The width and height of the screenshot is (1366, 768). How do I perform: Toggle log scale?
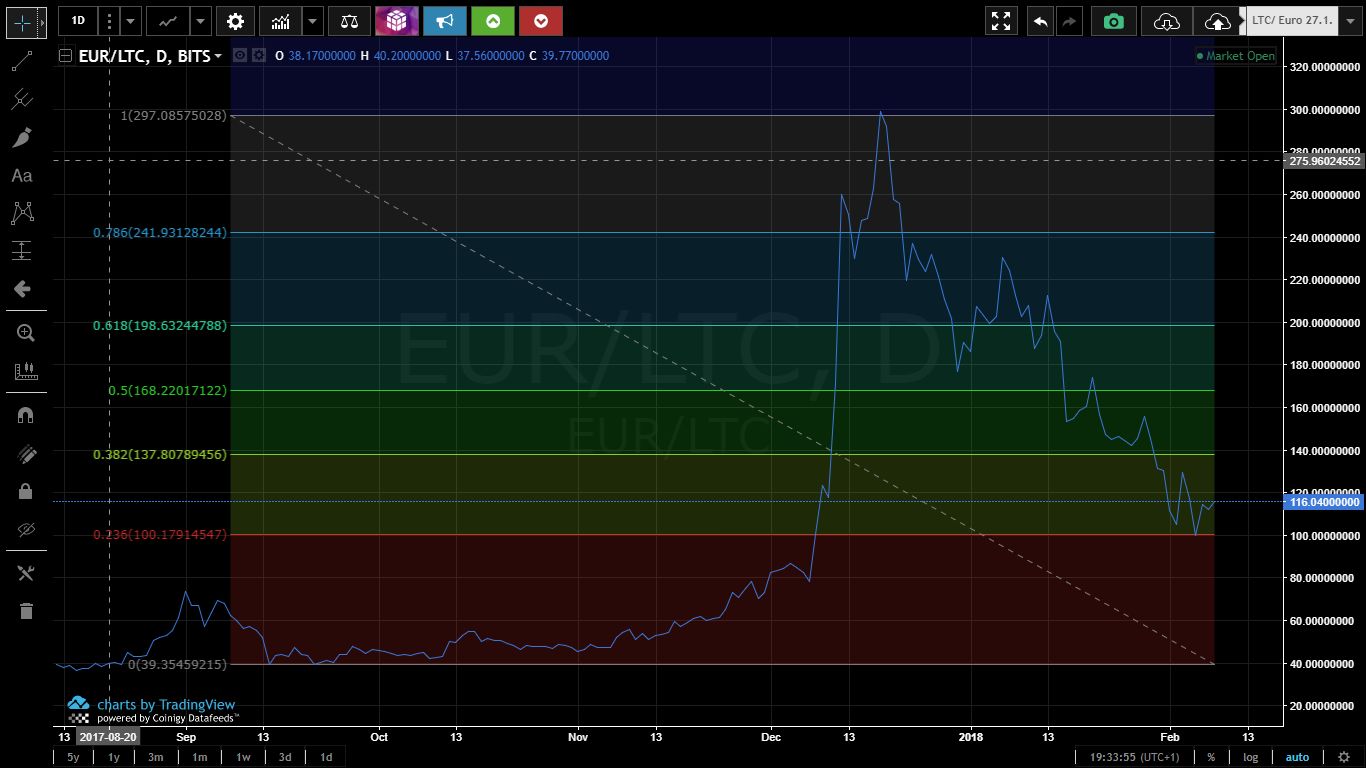(1251, 757)
